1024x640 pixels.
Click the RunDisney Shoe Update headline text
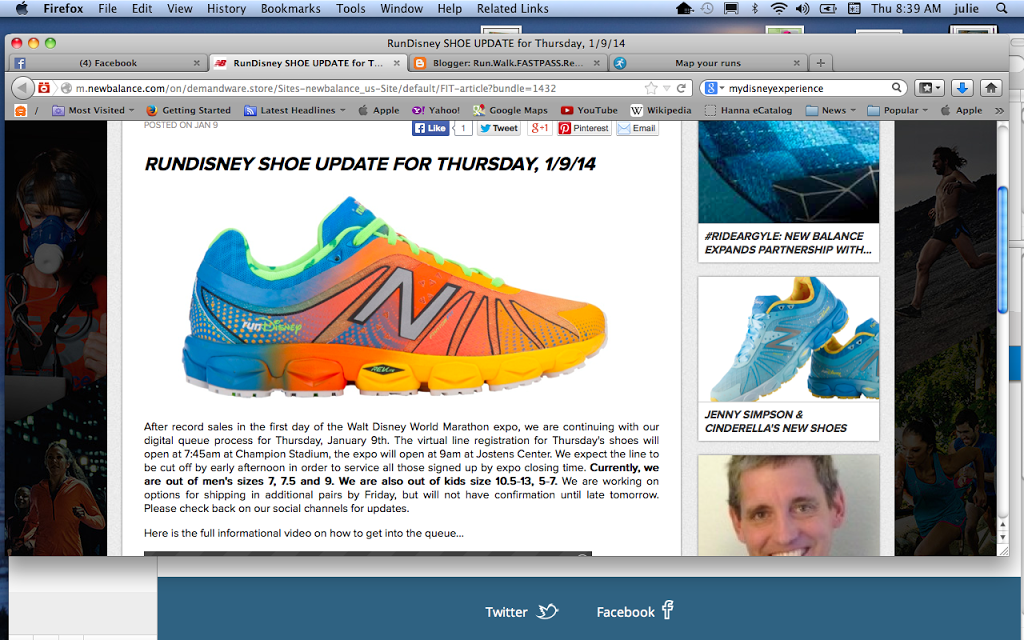(370, 164)
